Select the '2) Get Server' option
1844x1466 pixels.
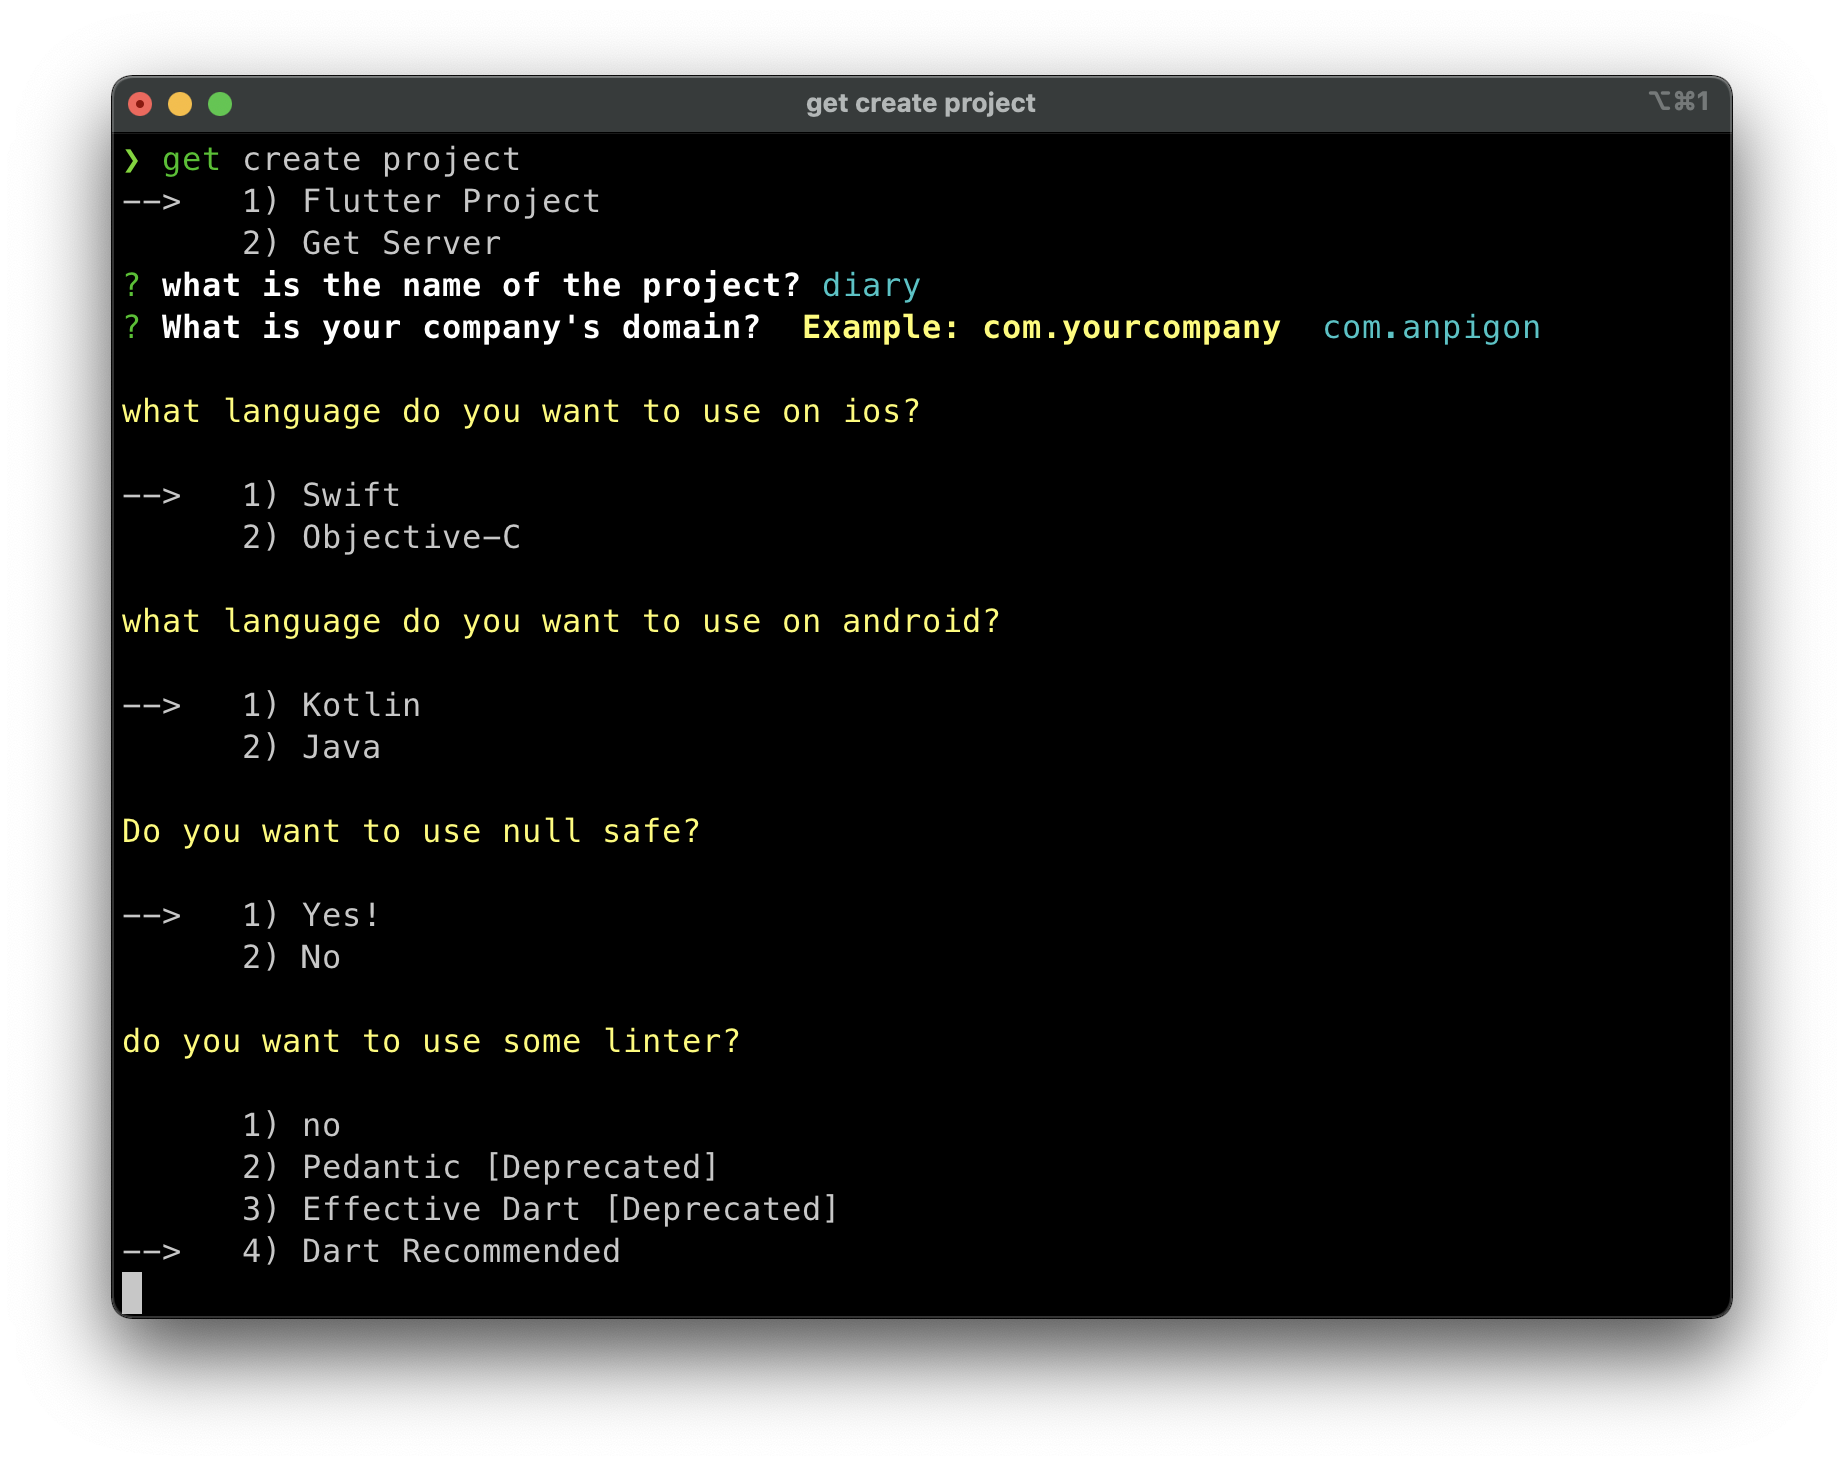tap(371, 243)
